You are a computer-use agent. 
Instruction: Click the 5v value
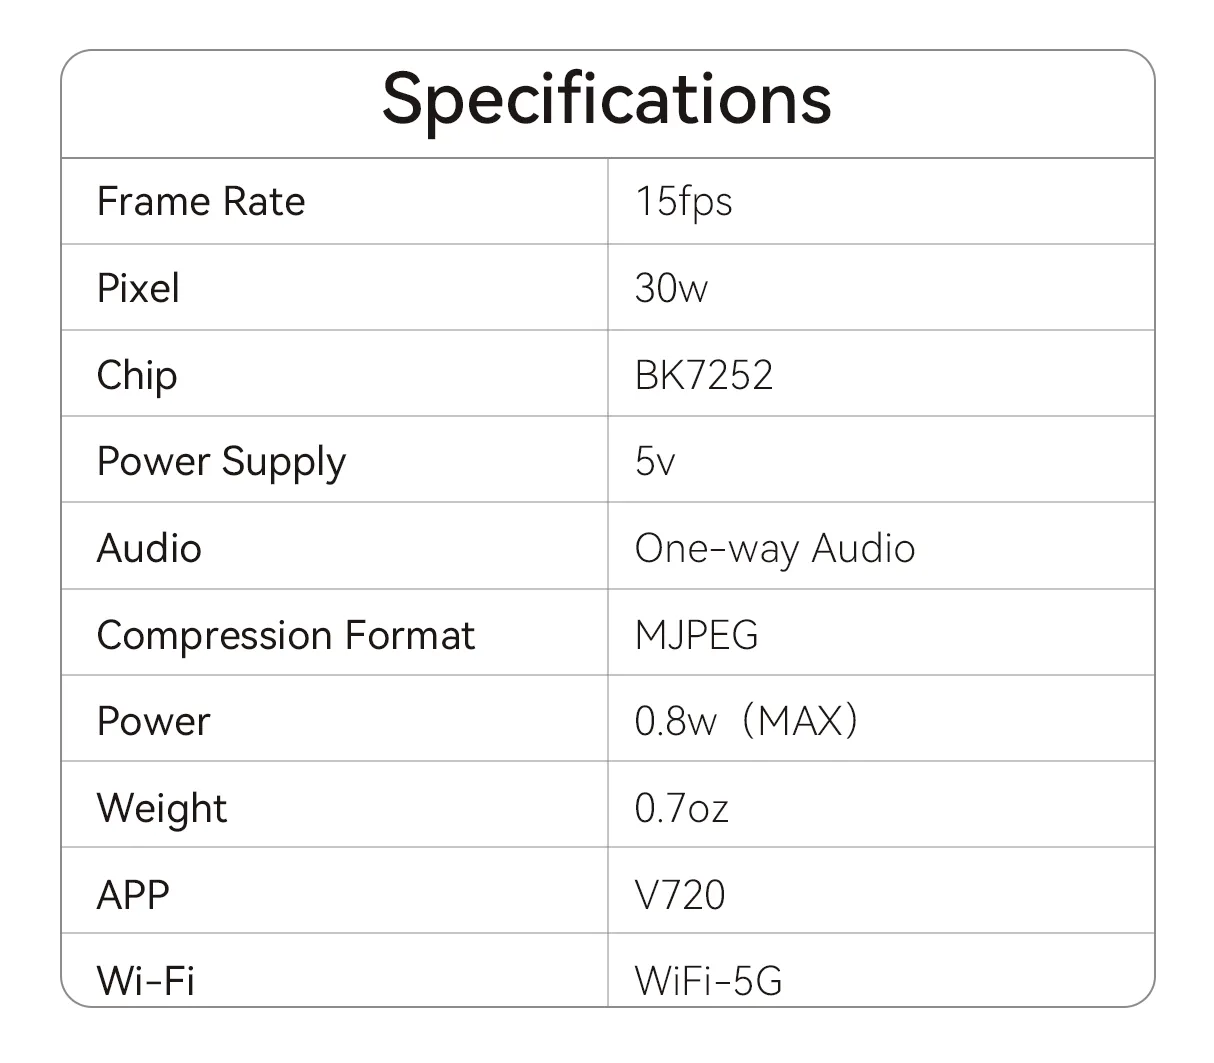pyautogui.click(x=655, y=462)
